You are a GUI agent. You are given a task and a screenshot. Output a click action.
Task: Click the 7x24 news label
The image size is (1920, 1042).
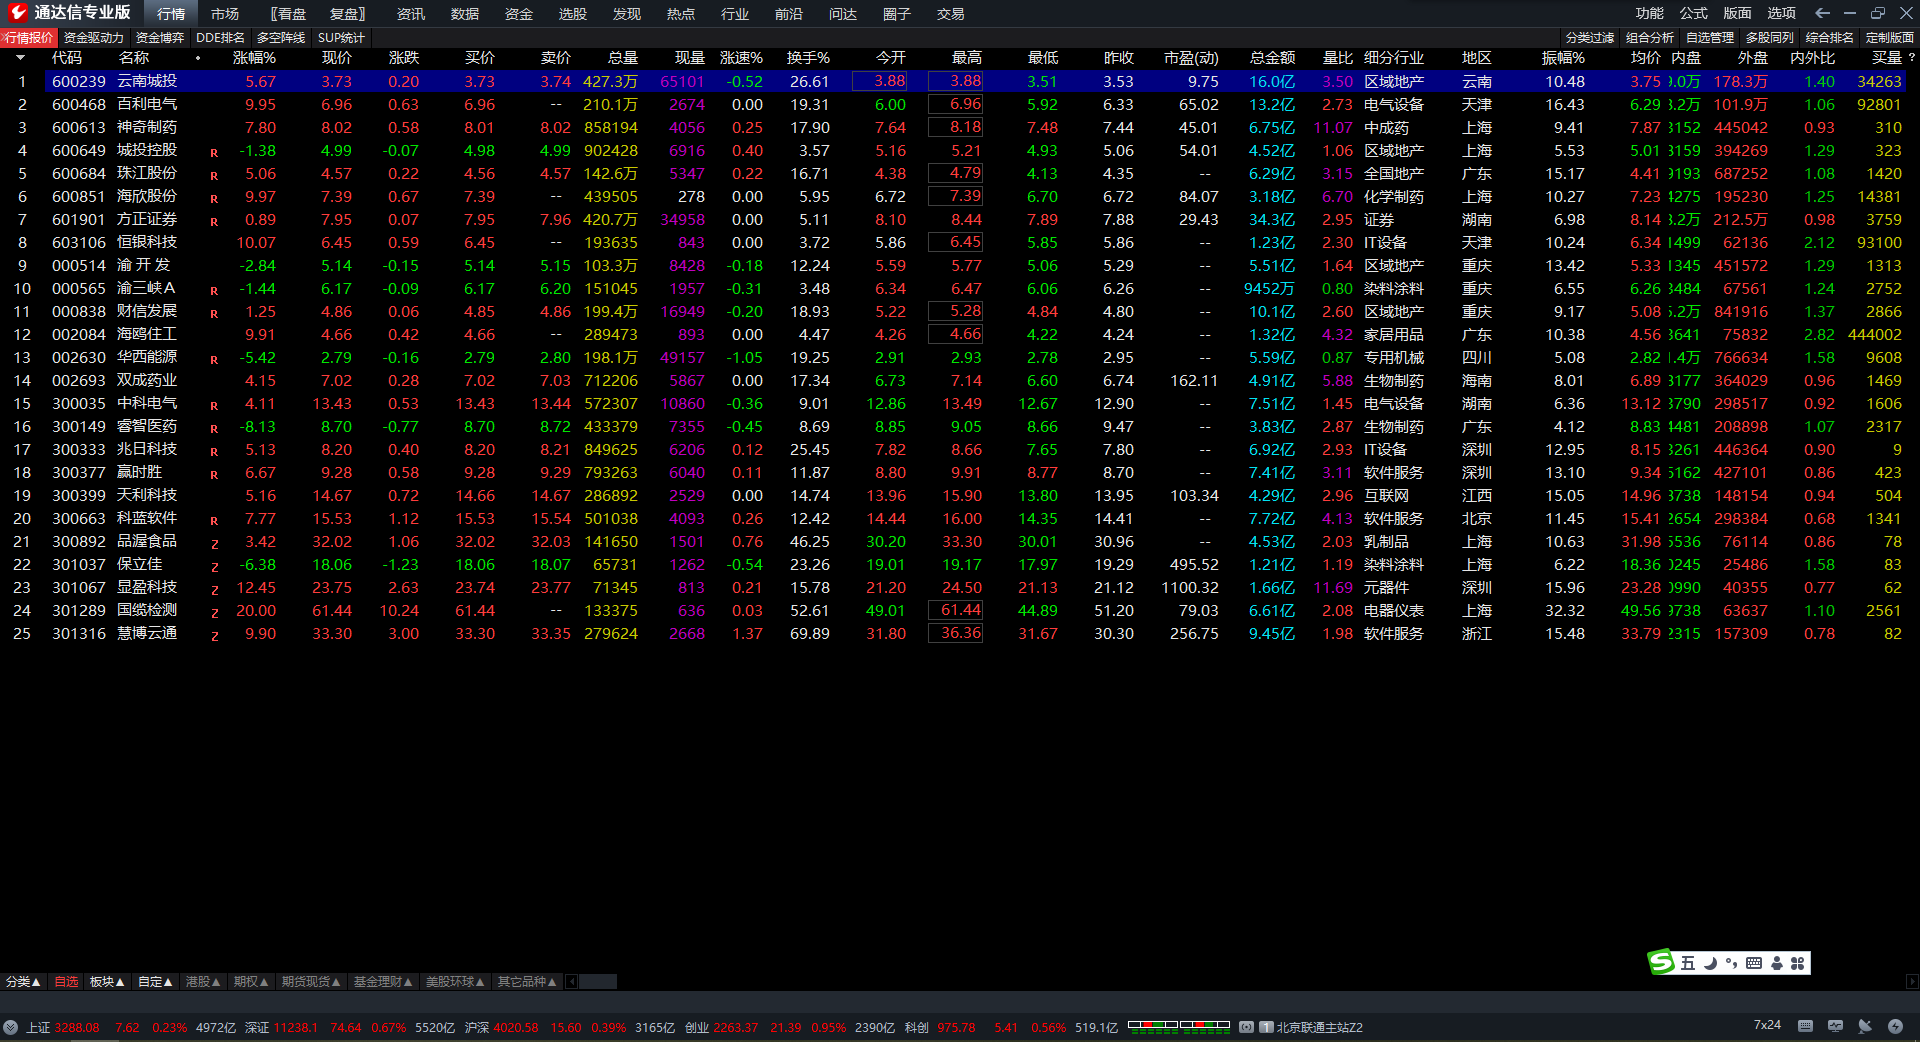tap(1767, 1025)
